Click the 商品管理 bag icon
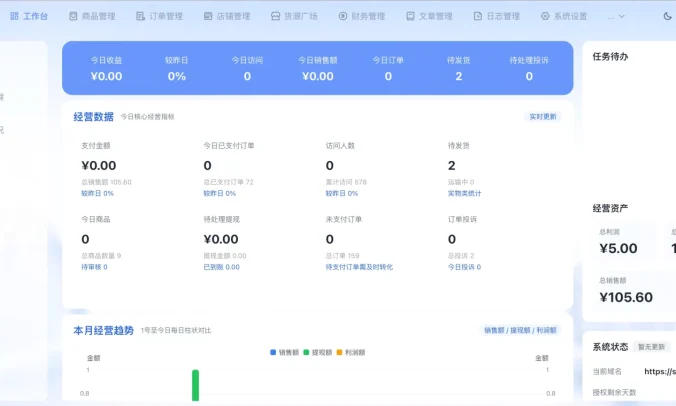The width and height of the screenshot is (676, 406). pyautogui.click(x=73, y=16)
